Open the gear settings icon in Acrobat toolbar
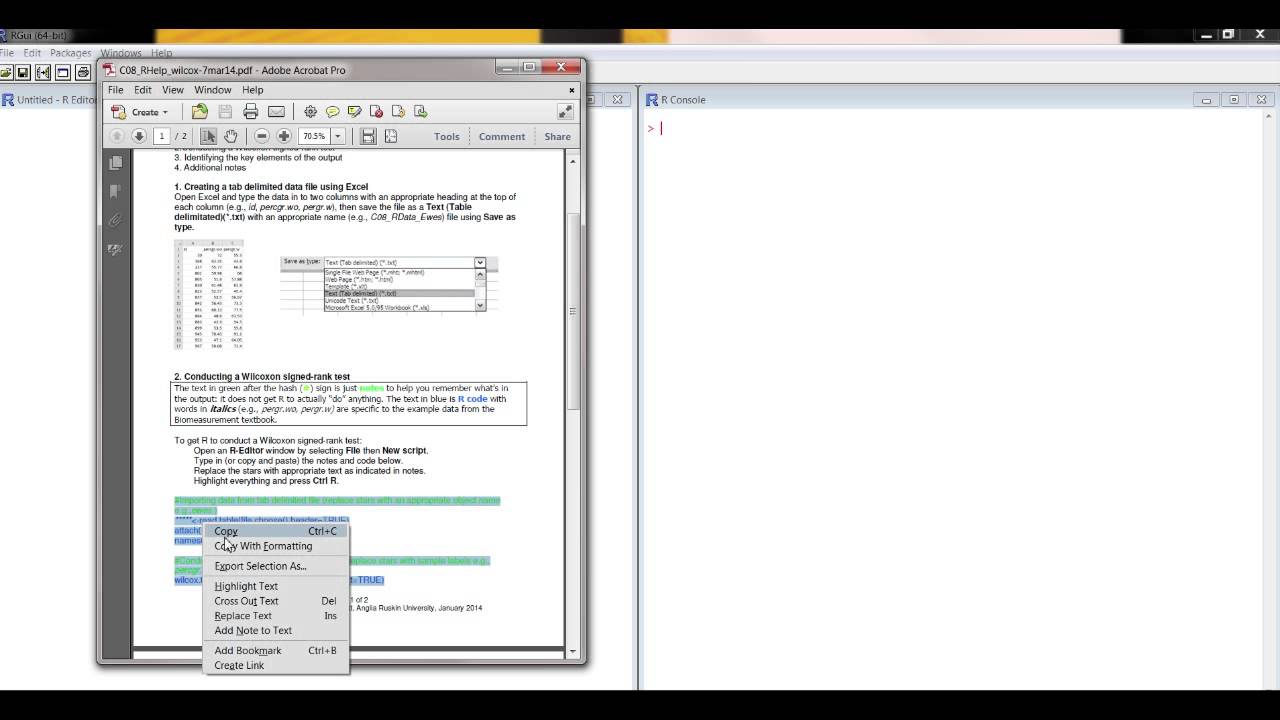 click(310, 111)
